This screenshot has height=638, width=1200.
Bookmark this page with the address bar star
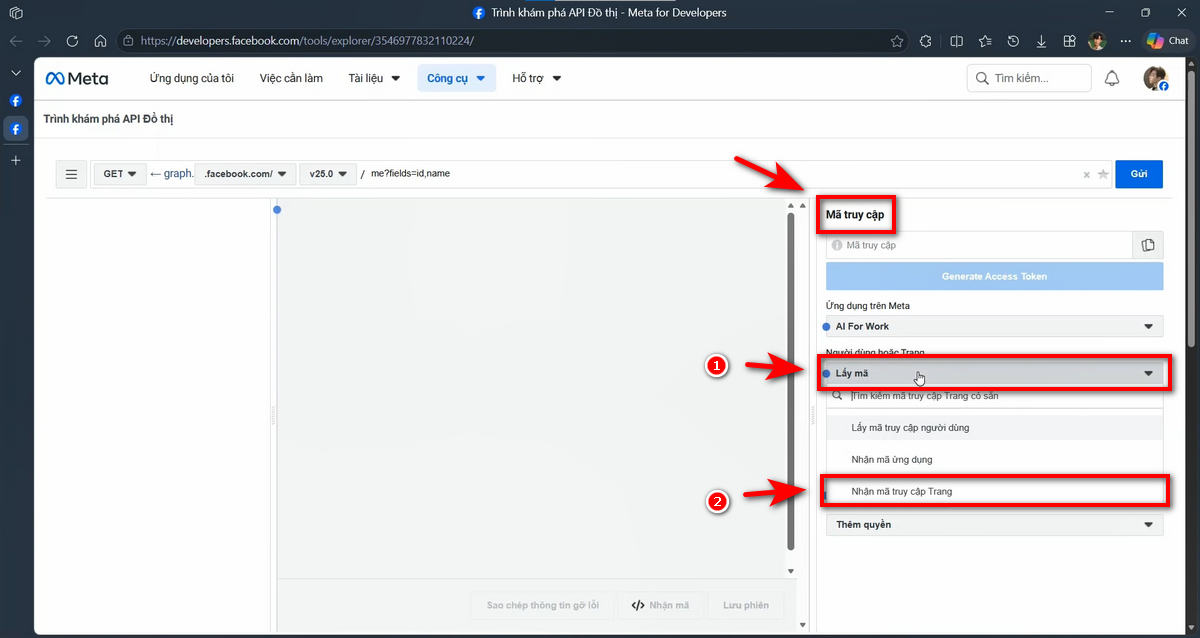click(x=897, y=41)
